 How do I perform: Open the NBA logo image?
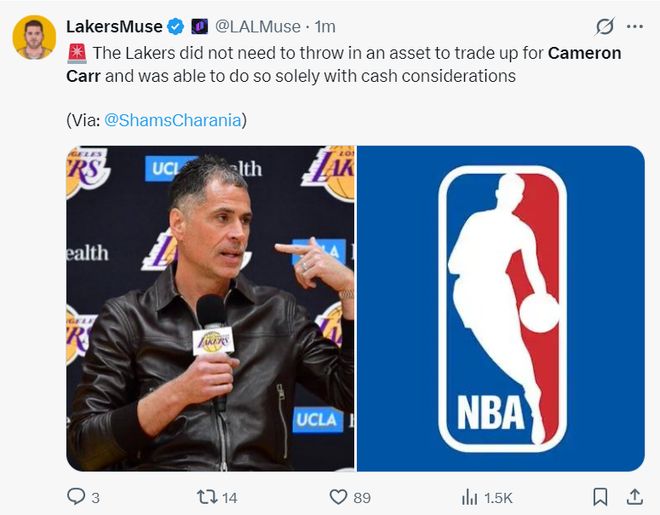click(501, 308)
